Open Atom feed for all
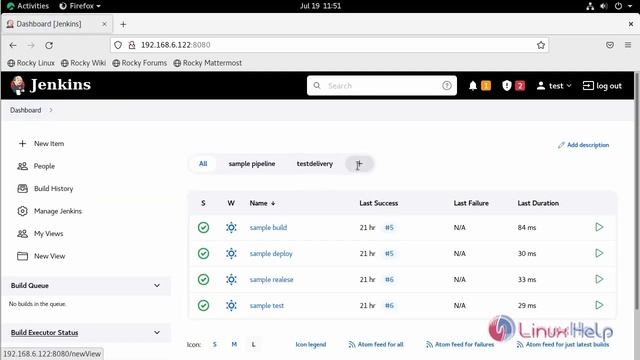Screen dimensions: 640x360 click(x=376, y=344)
